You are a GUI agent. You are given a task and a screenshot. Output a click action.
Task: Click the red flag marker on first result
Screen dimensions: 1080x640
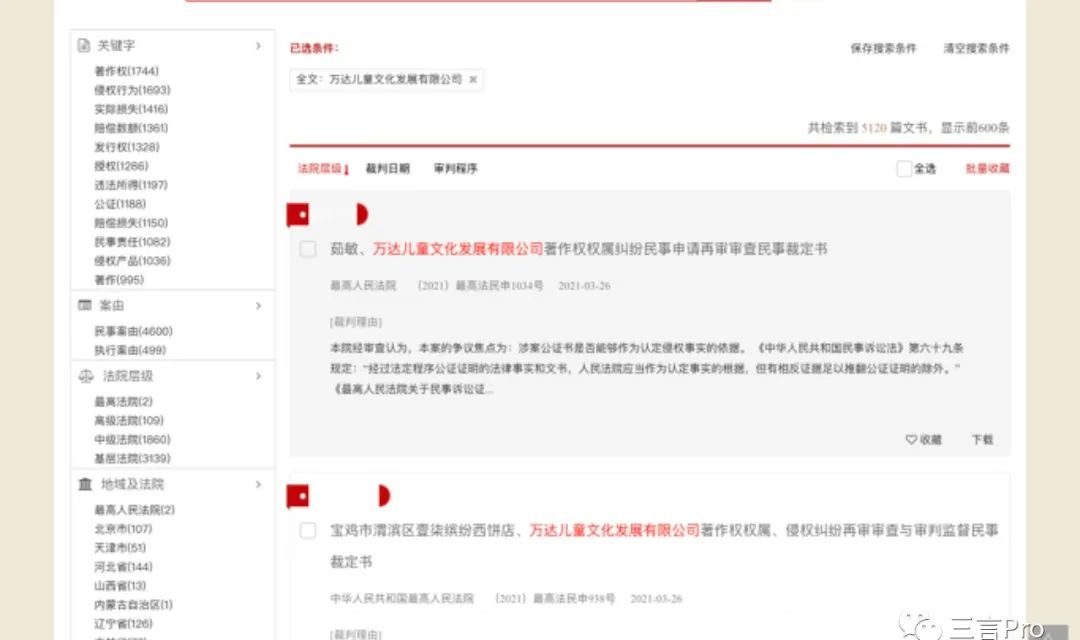tap(297, 214)
